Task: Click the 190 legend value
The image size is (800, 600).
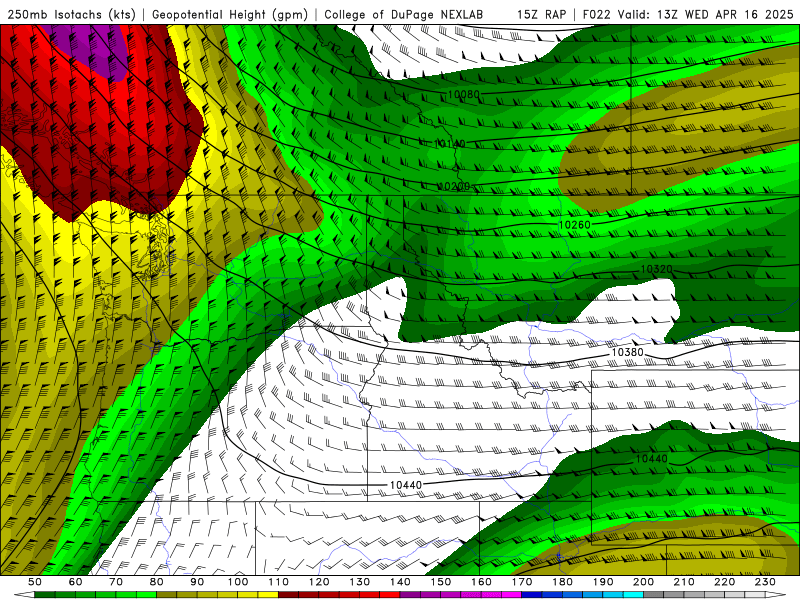Action: (x=603, y=582)
